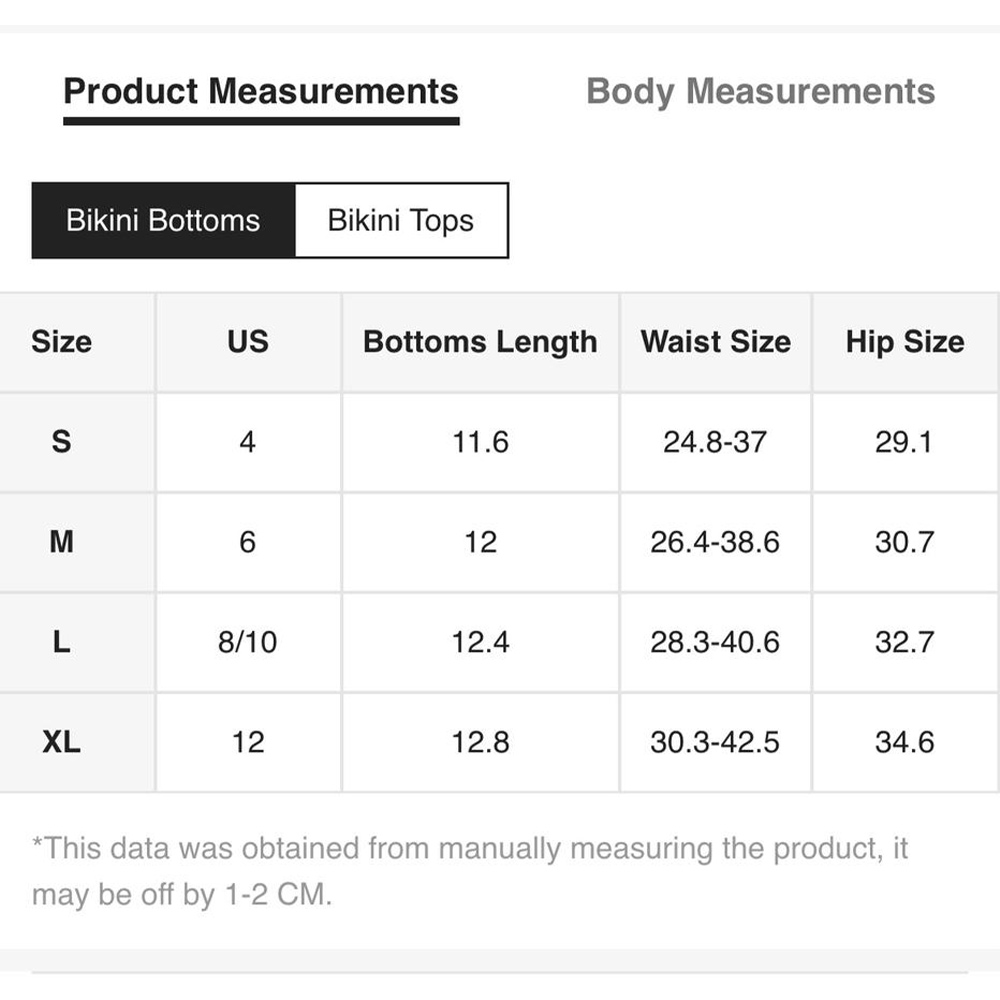Switch to the Body Measurements tab

[760, 91]
